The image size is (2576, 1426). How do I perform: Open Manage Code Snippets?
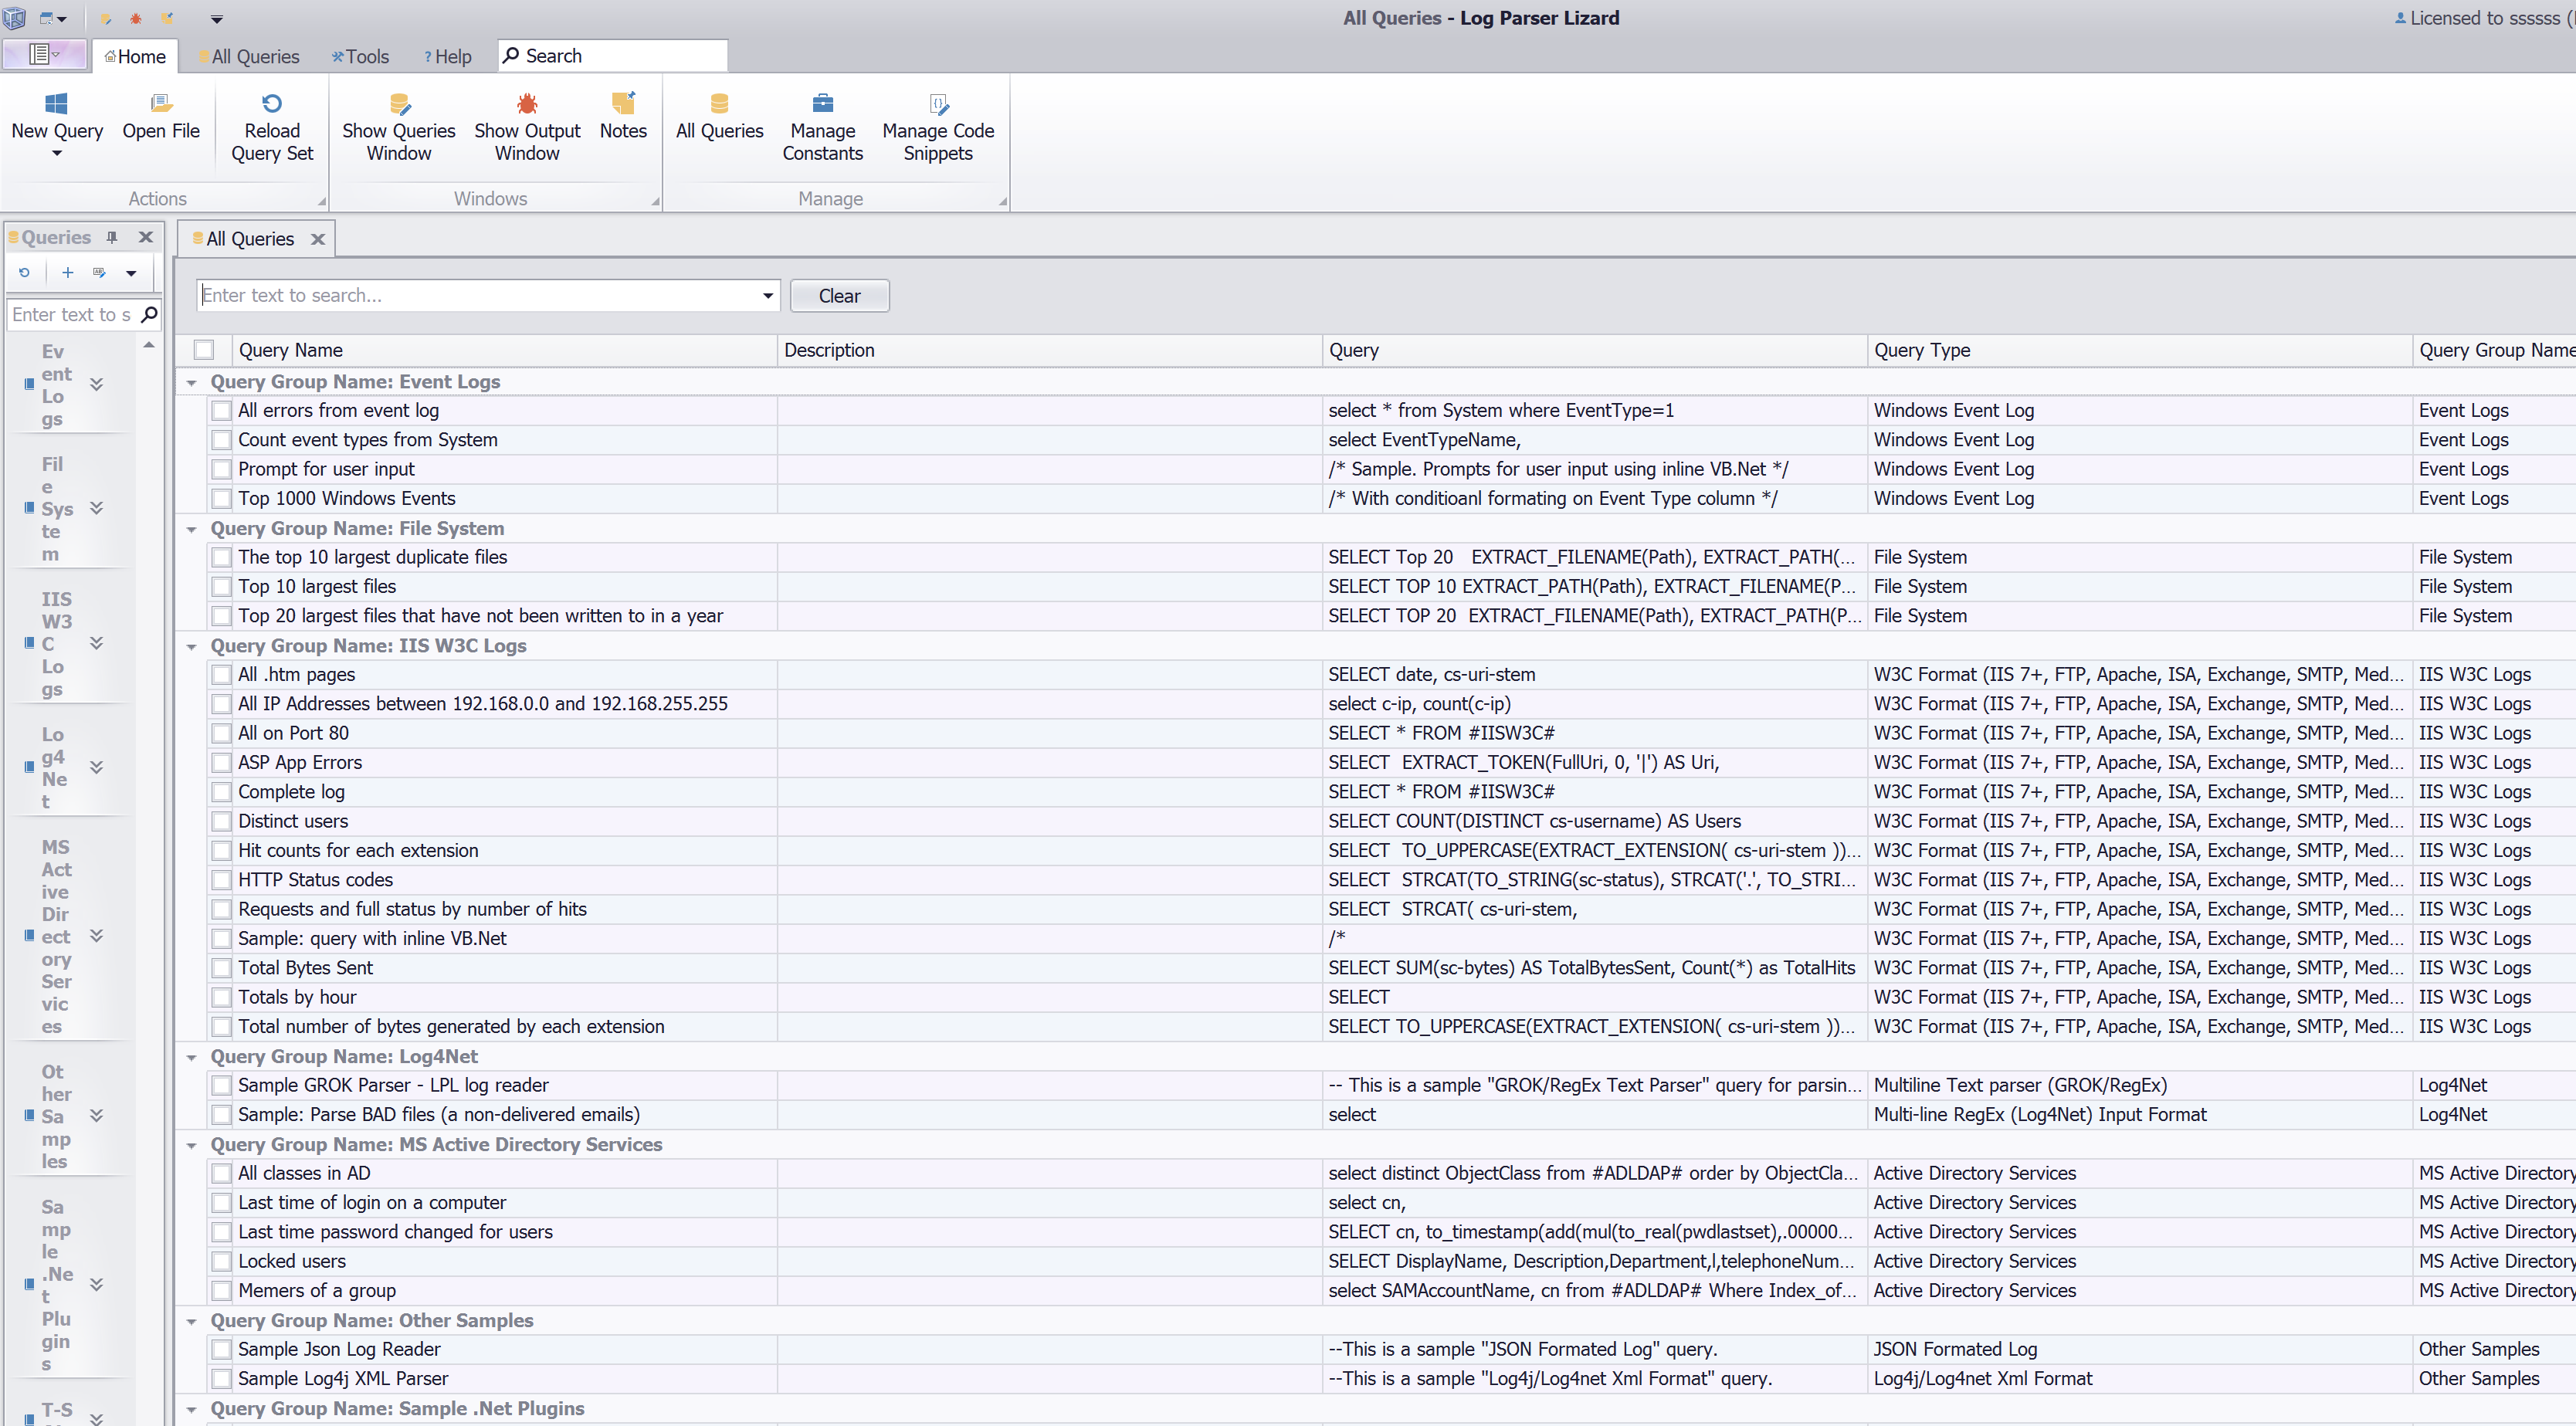click(x=937, y=104)
